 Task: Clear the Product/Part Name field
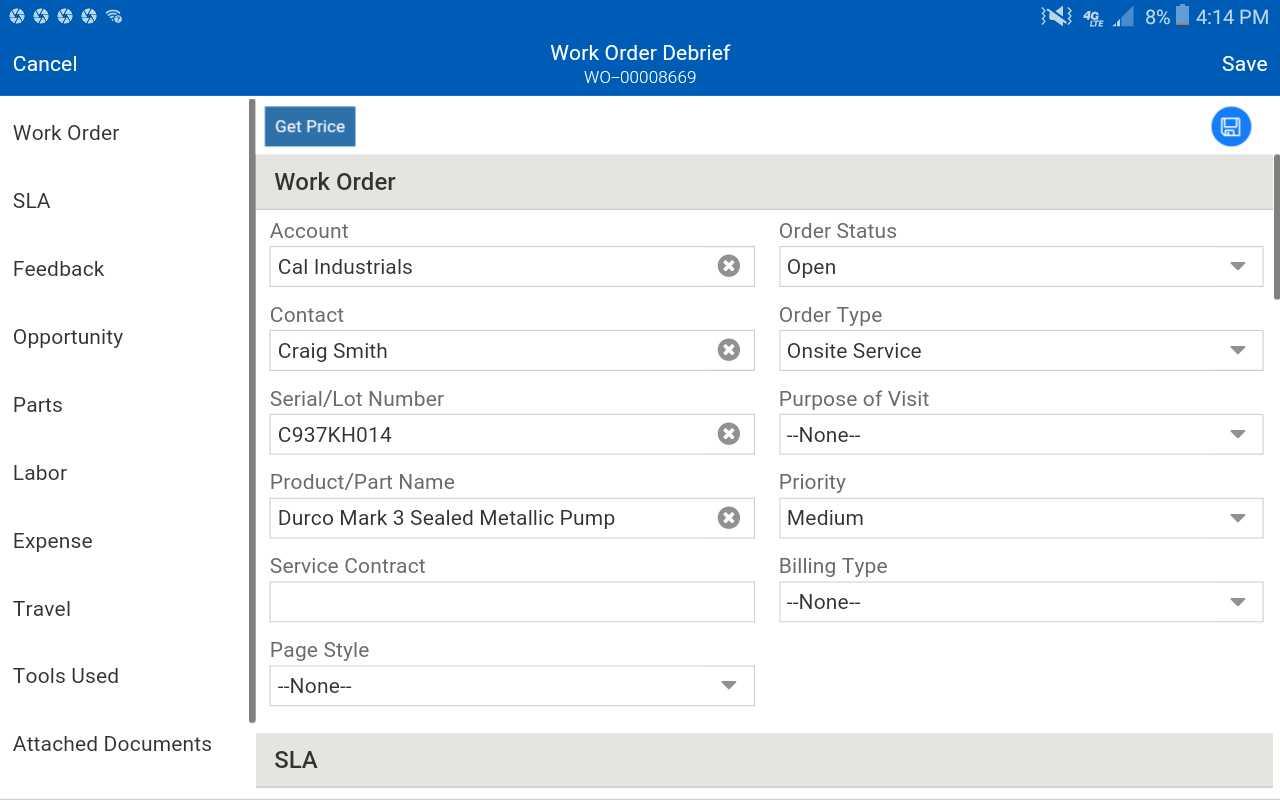(729, 517)
